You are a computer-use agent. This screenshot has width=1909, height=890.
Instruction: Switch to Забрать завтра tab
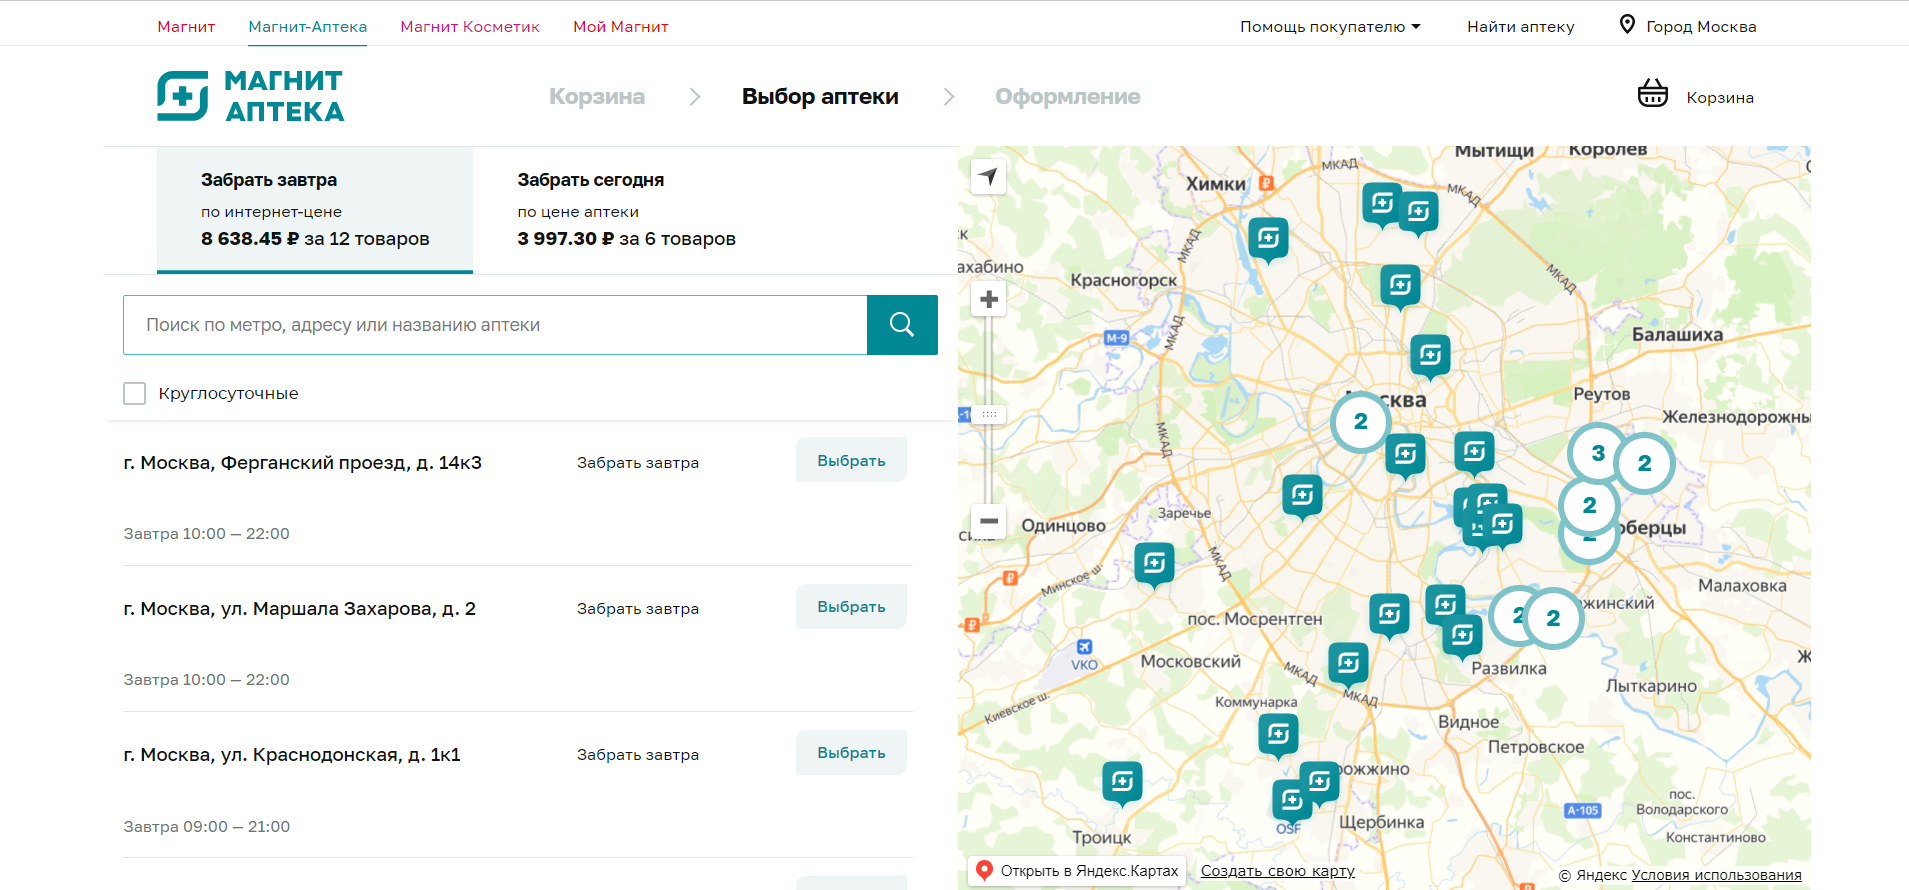315,210
